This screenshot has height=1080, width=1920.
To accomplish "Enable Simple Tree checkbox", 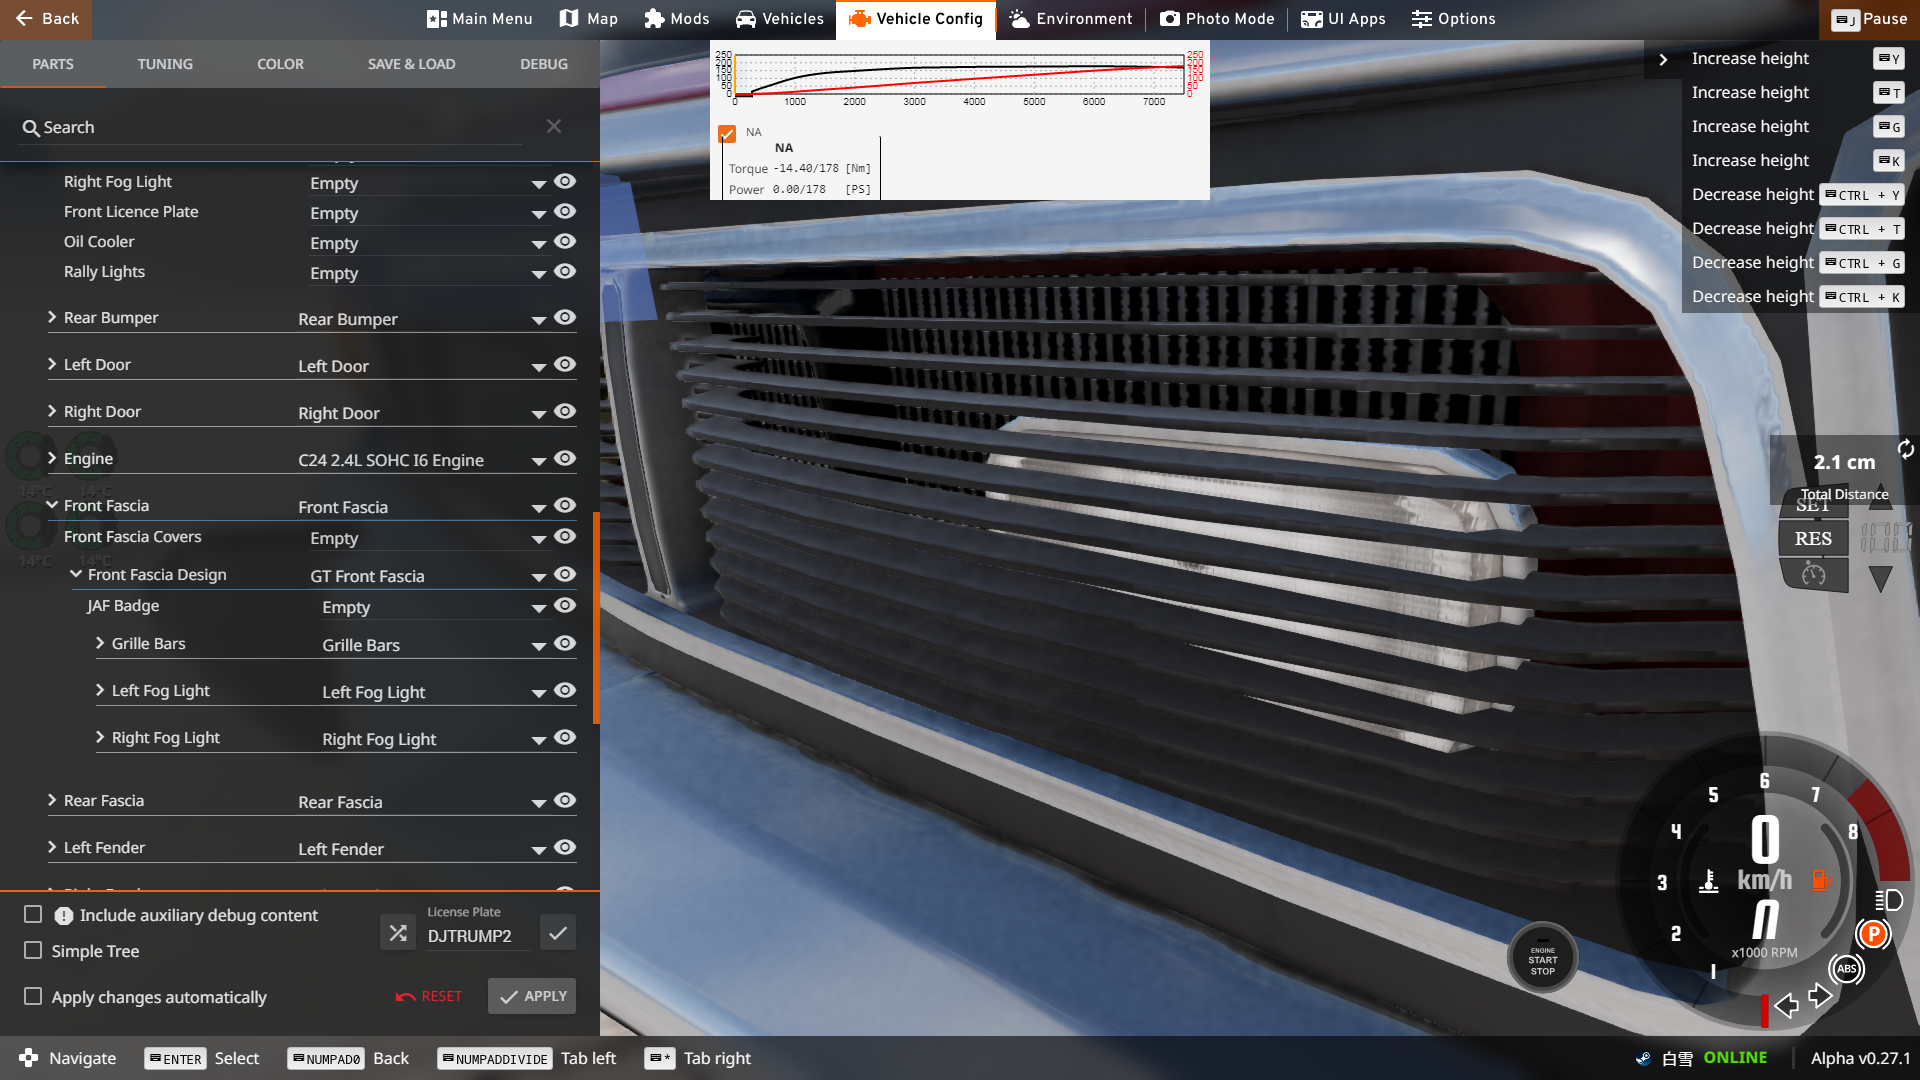I will click(33, 951).
